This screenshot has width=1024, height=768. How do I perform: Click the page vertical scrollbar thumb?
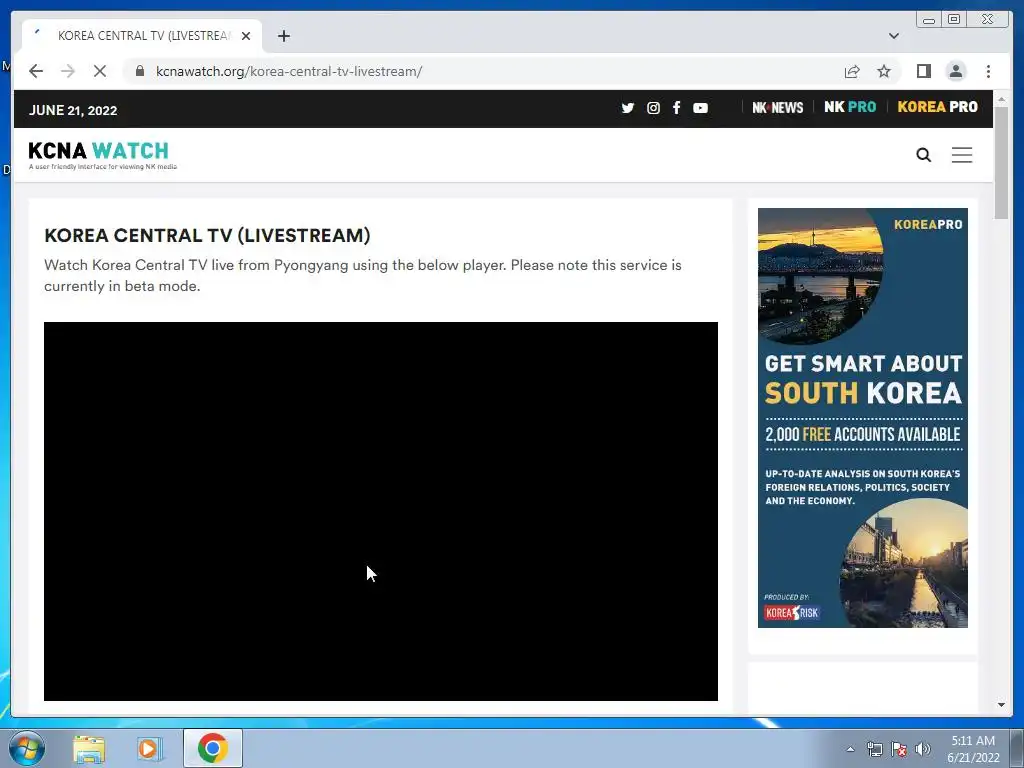pos(1001,163)
